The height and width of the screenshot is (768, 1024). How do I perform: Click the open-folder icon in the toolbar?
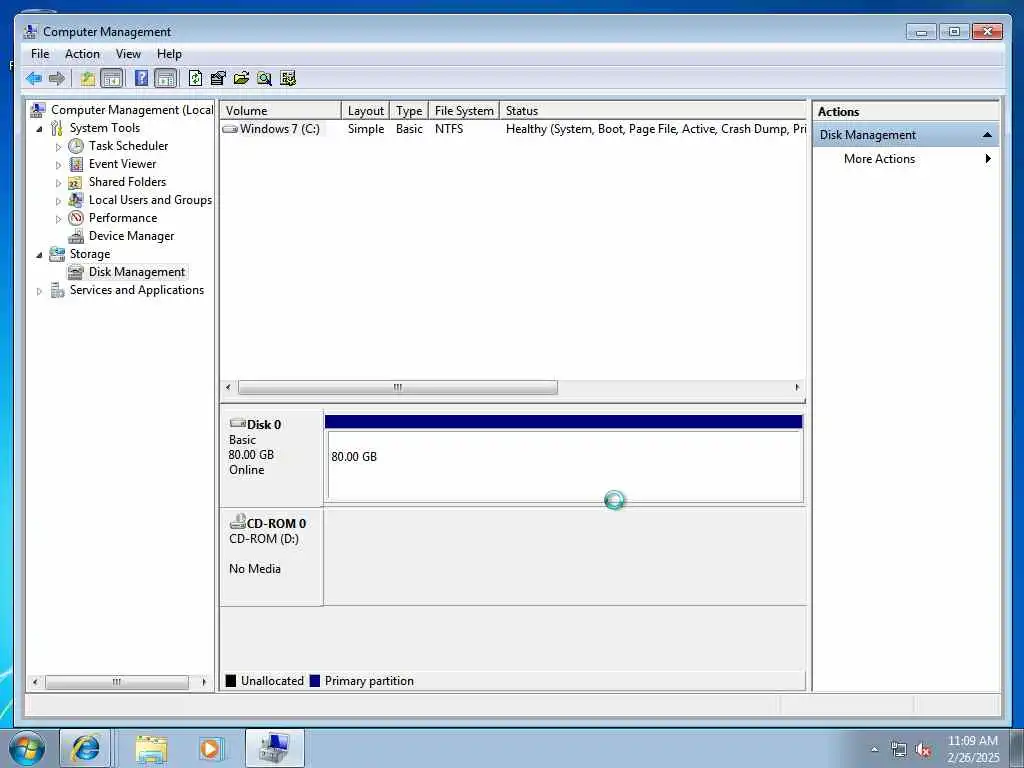[x=241, y=79]
